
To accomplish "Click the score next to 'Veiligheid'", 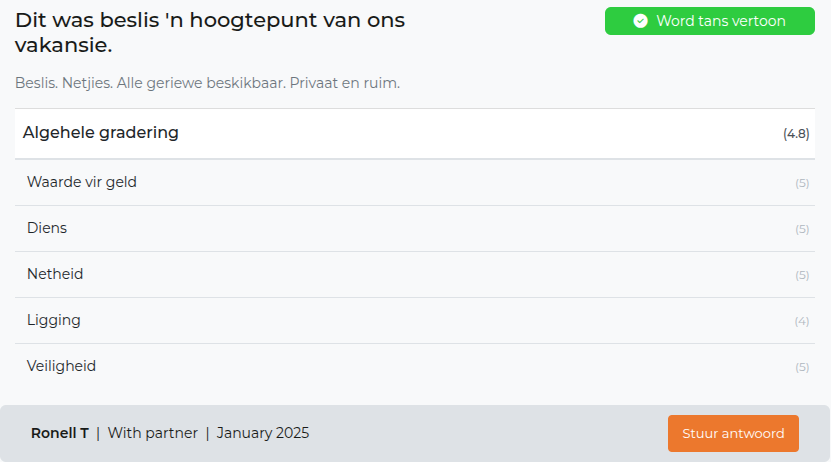I will tap(802, 367).
